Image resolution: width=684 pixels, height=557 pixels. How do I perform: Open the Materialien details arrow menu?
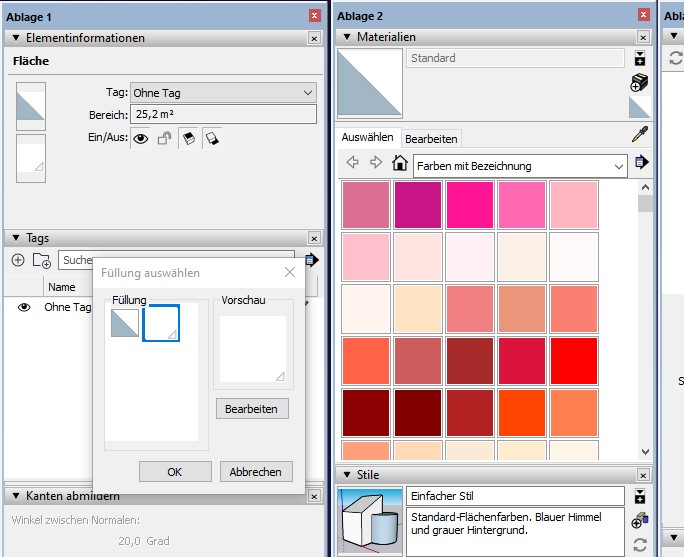point(641,162)
